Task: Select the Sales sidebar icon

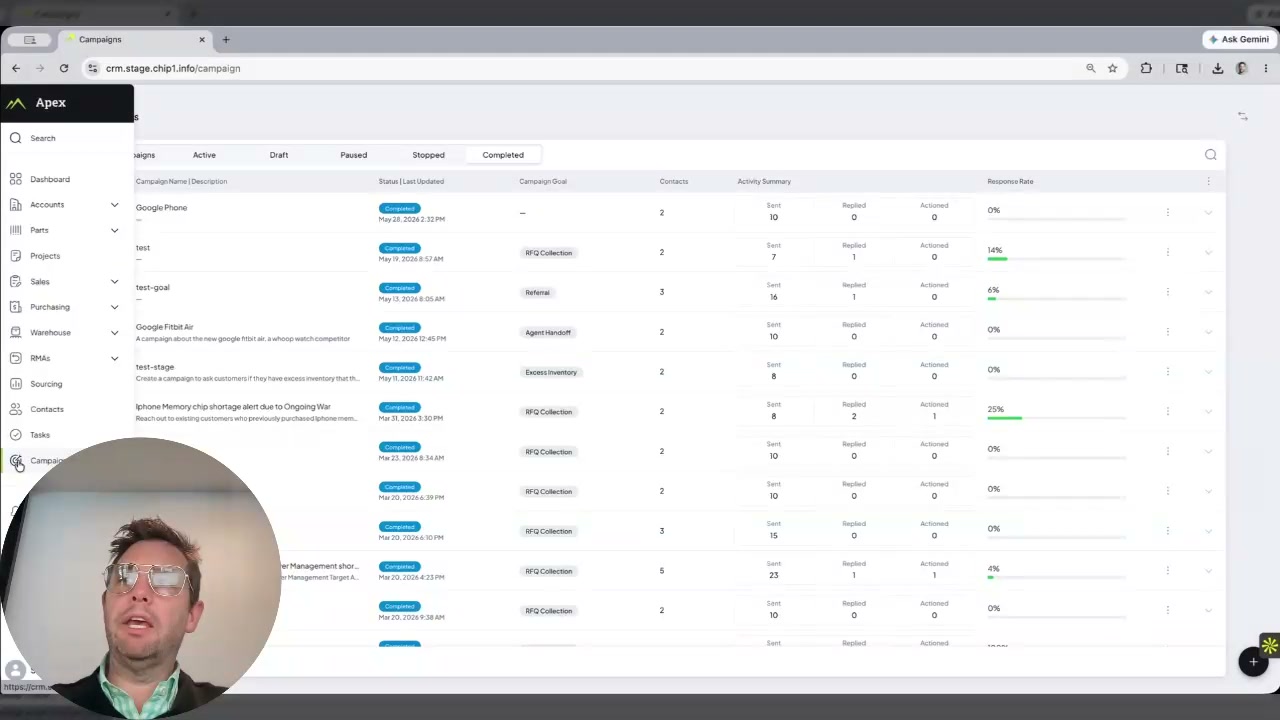Action: [x=15, y=282]
